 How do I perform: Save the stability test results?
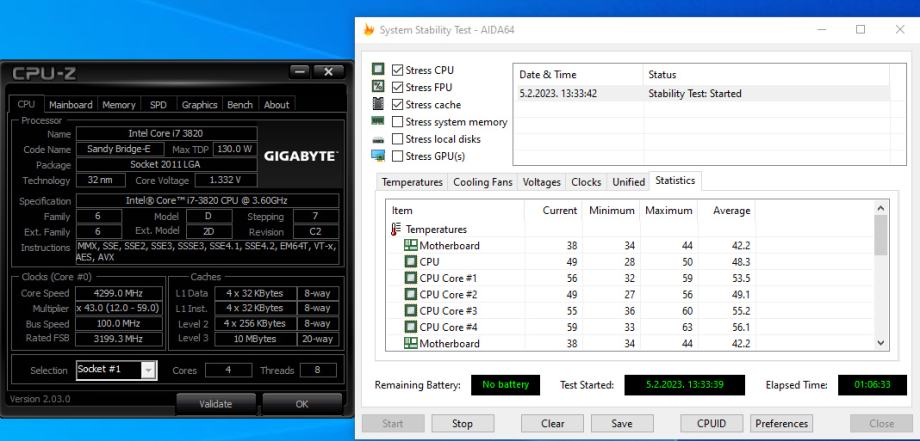tap(622, 423)
